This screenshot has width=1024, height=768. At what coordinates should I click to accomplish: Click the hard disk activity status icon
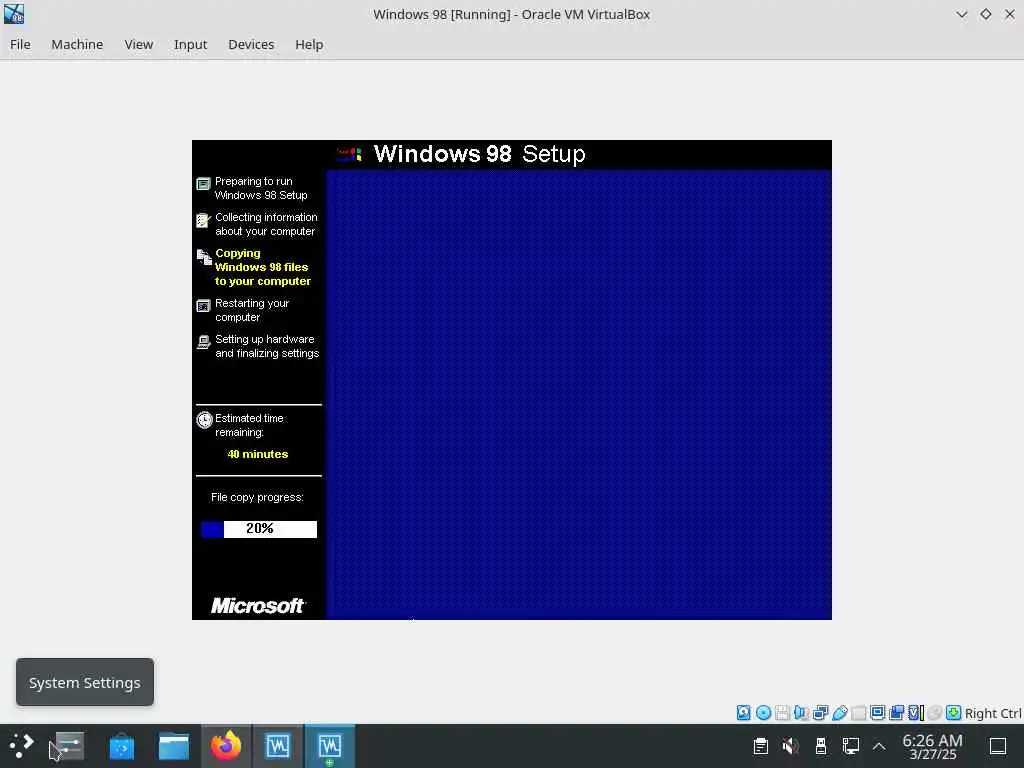point(743,712)
